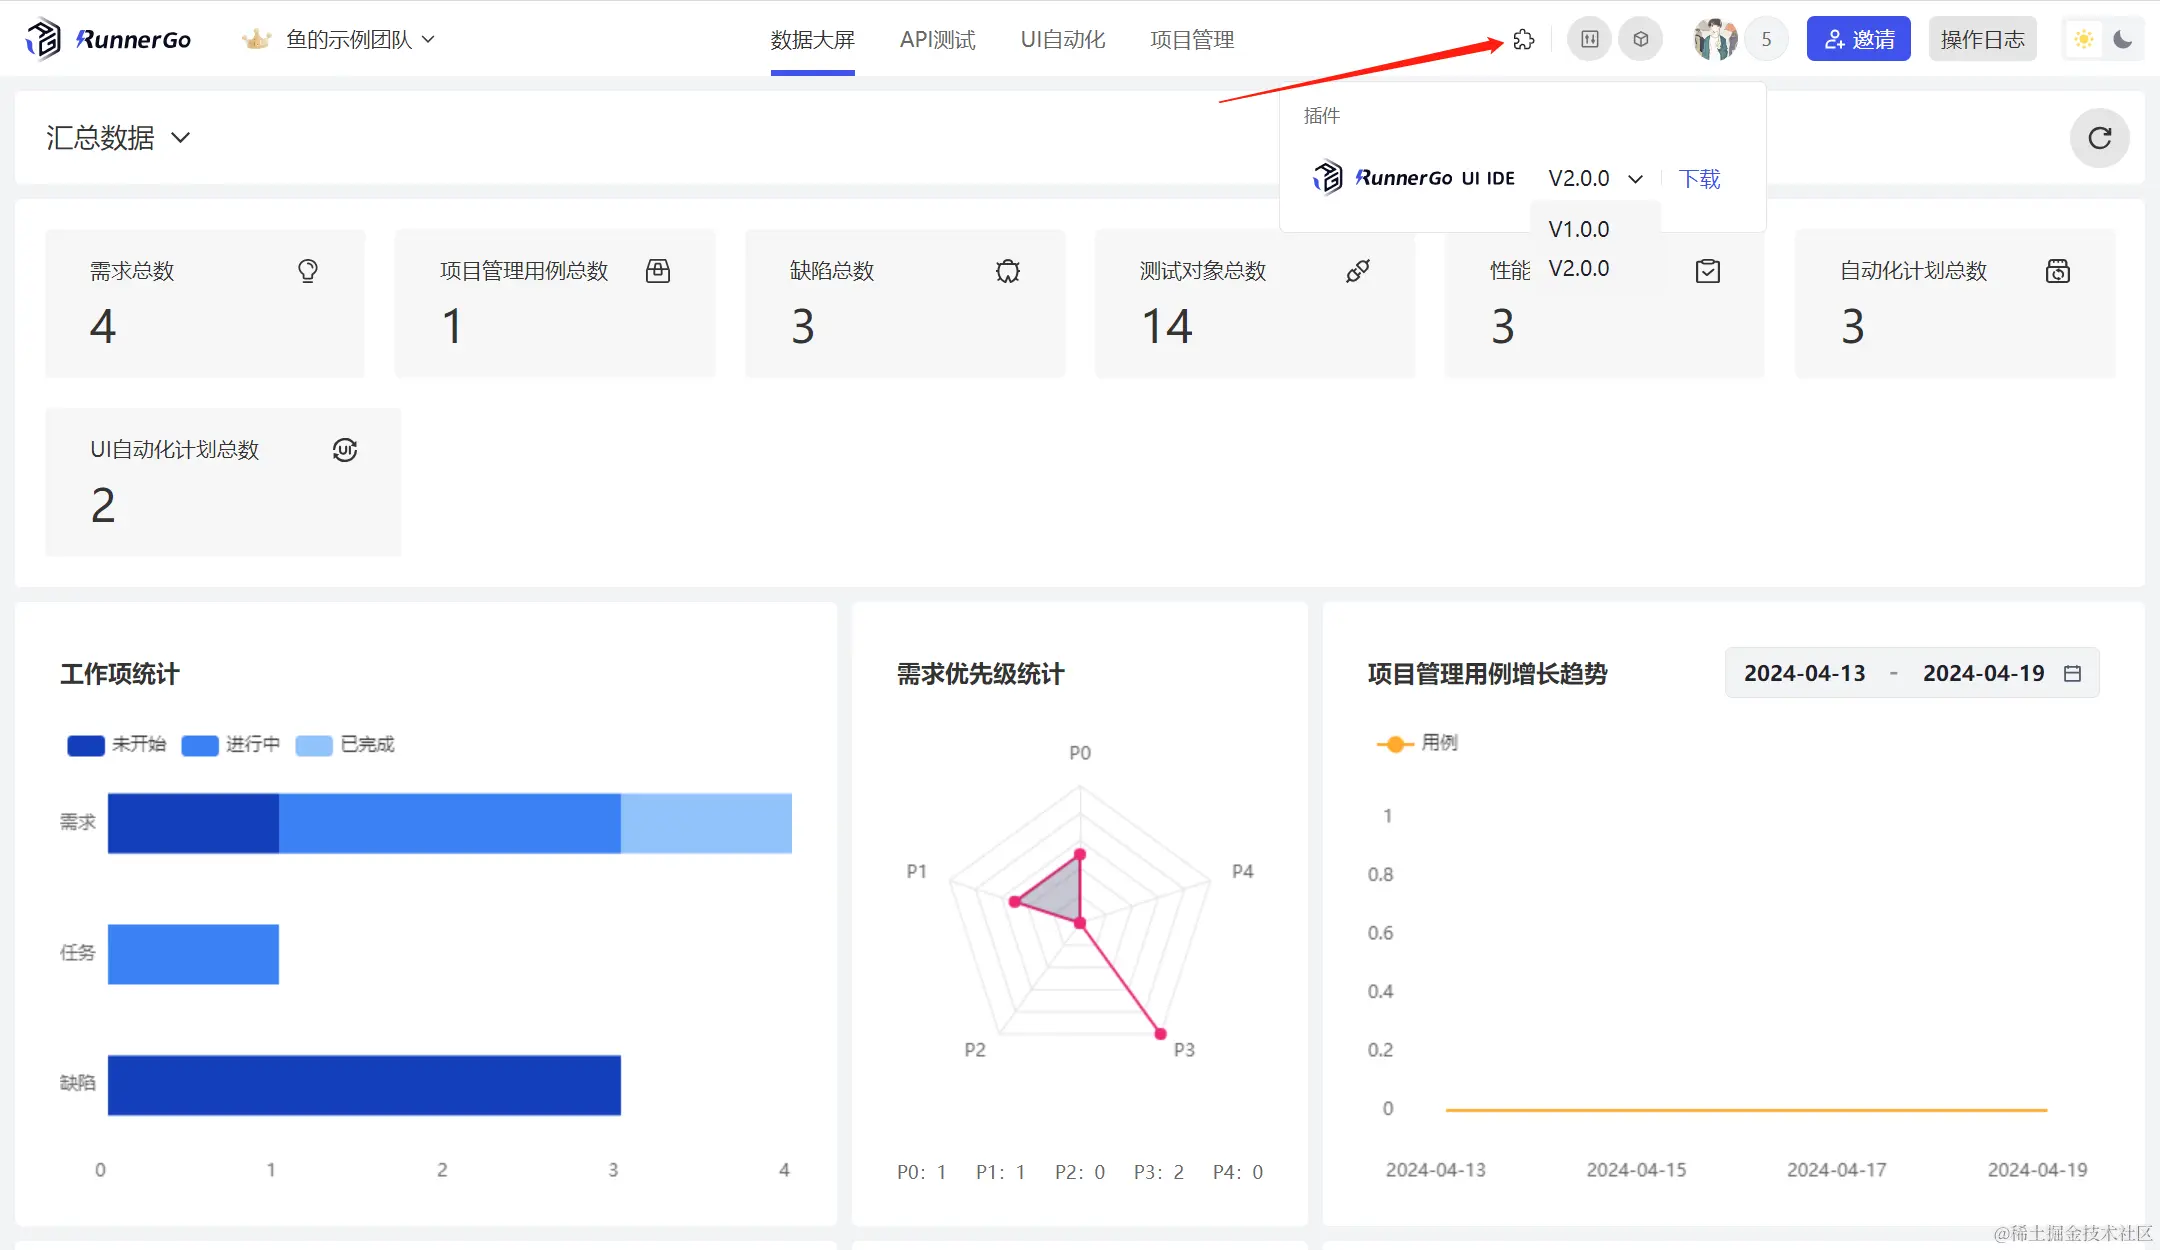
Task: Open the API测试 tab
Action: [937, 40]
